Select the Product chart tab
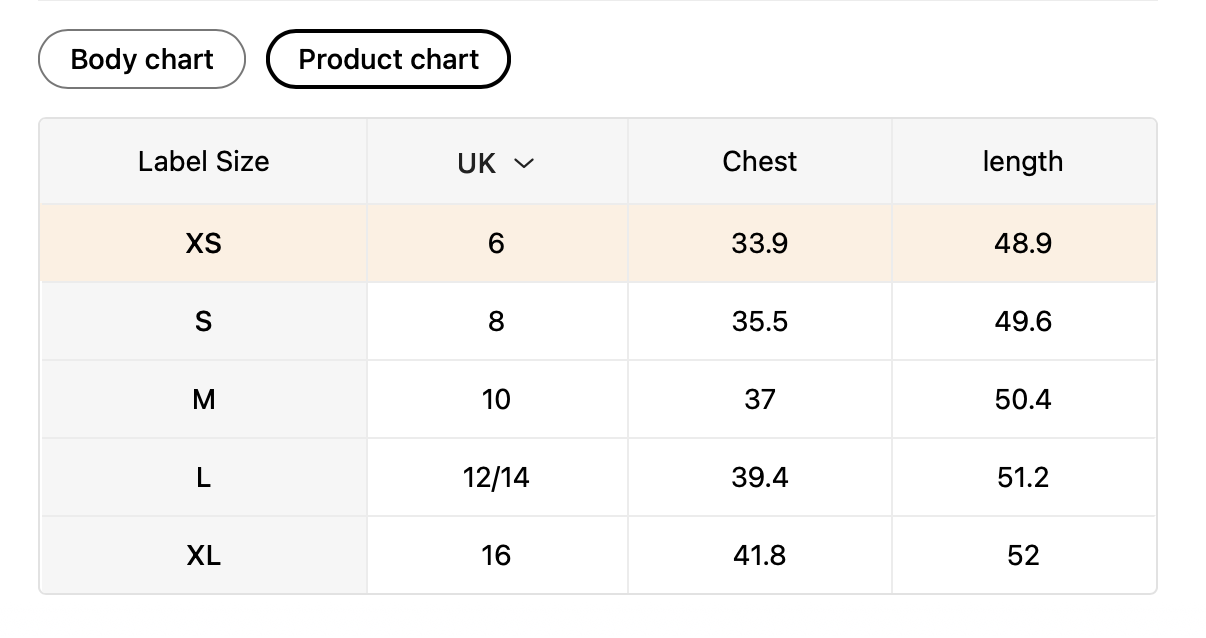This screenshot has width=1206, height=638. click(388, 60)
